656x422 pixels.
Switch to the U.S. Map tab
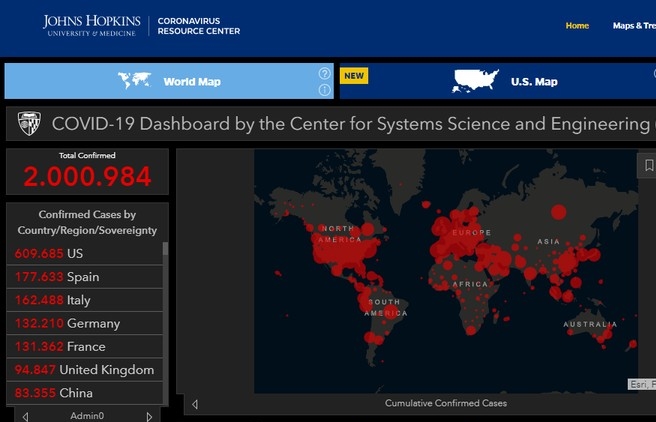pyautogui.click(x=498, y=81)
